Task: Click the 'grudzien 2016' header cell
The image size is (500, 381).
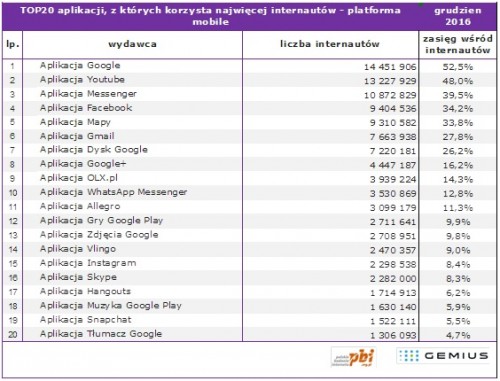Action: pyautogui.click(x=458, y=16)
